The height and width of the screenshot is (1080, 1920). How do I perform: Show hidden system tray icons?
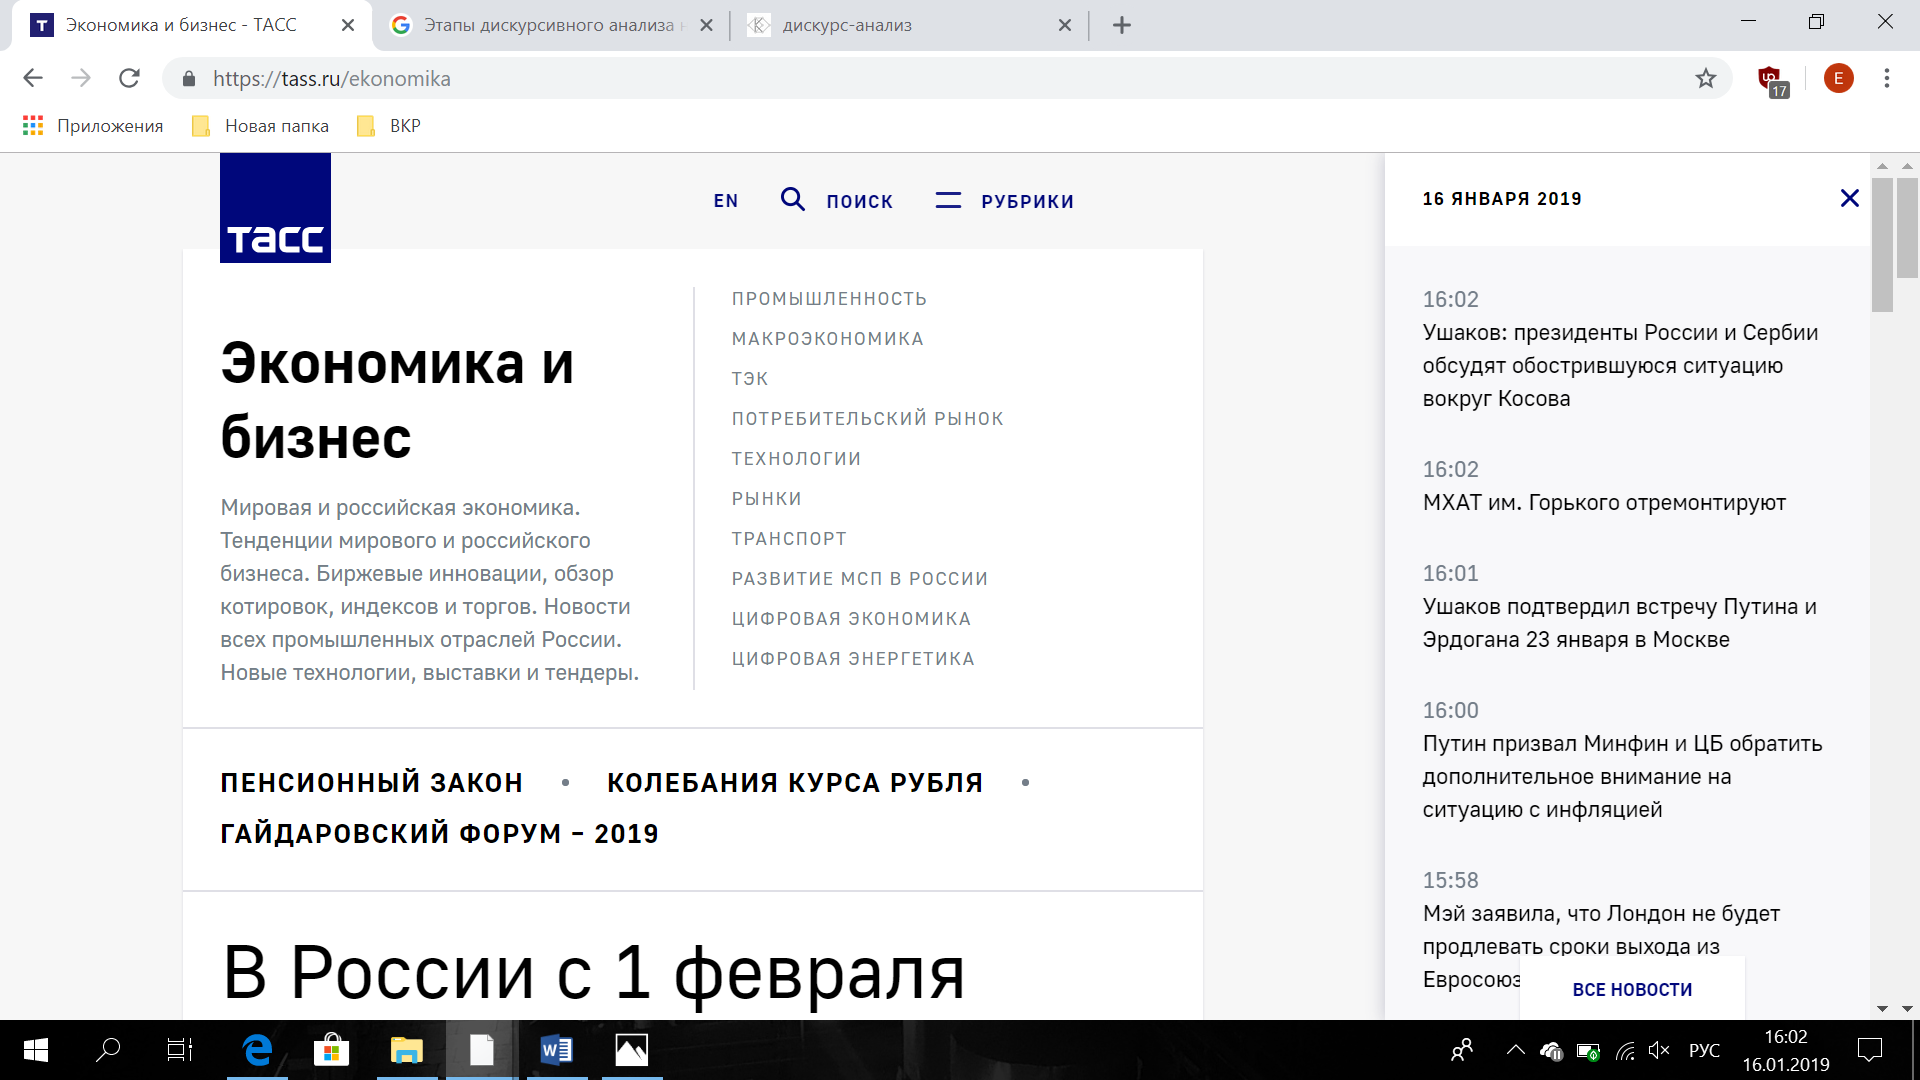click(1516, 1050)
